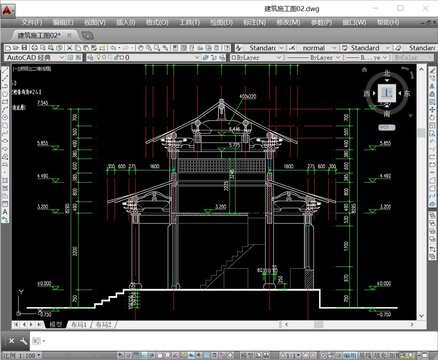Viewport: 438px width, 360px height.
Task: Click the Match Properties brush icon
Action: point(103,48)
